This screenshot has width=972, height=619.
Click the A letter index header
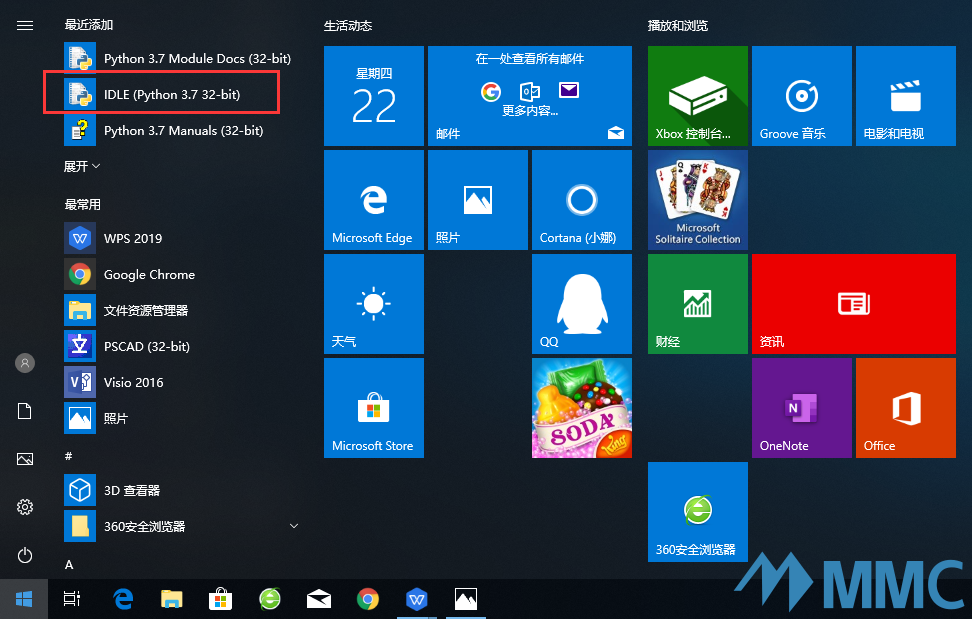pyautogui.click(x=69, y=564)
